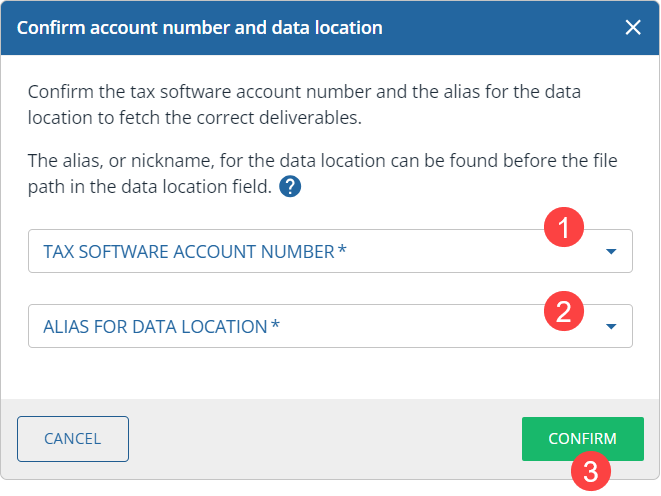
Task: Click the empty blue header bar area
Action: click(x=500, y=28)
